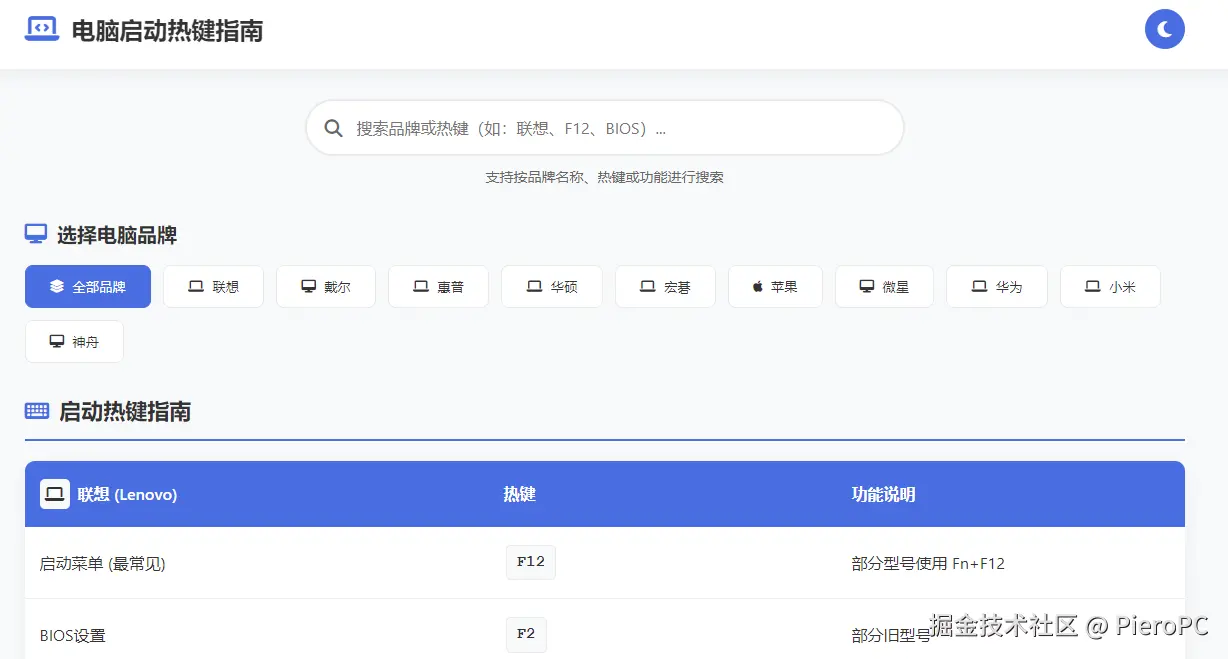Click the keyboard icon beside 启动热键指南

point(37,411)
